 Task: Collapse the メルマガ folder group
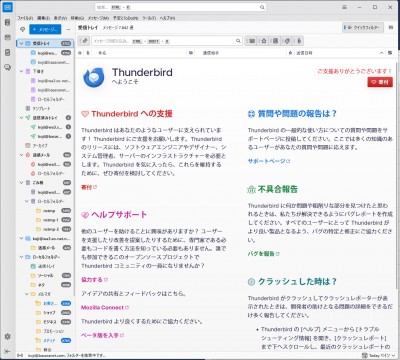coord(27,294)
